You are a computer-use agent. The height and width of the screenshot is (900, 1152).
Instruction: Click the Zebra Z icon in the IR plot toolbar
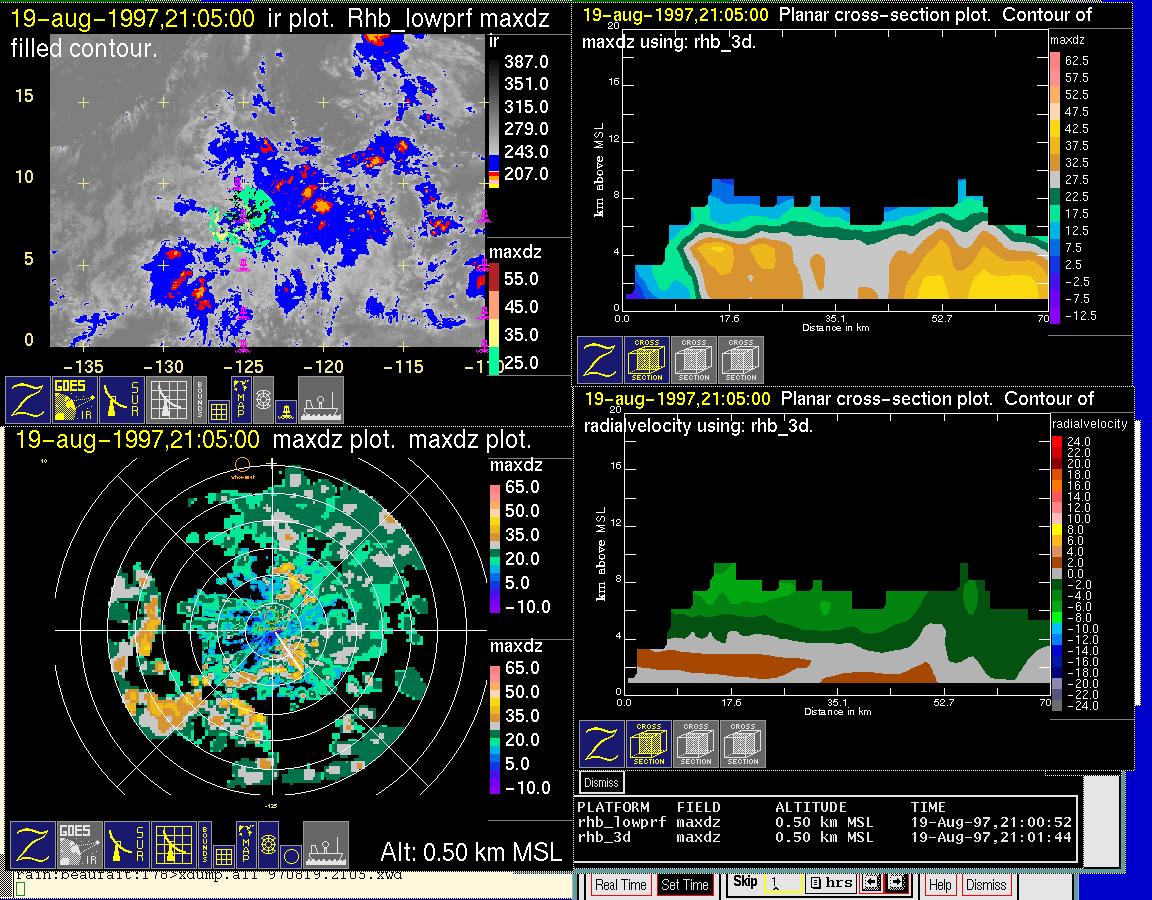tap(30, 400)
